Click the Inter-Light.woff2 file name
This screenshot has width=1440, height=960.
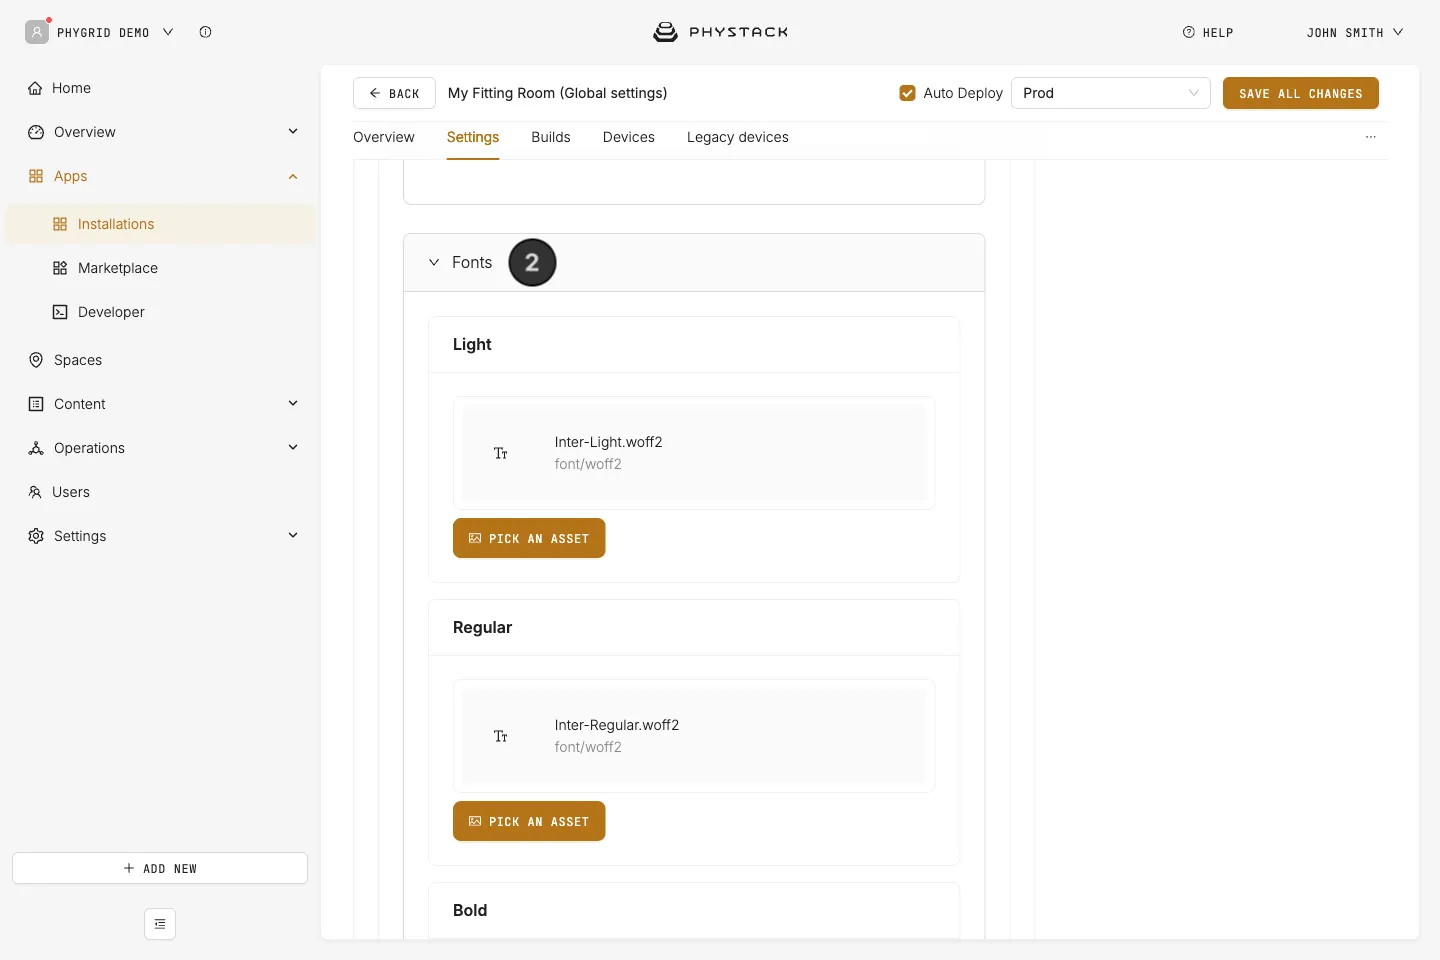pos(609,442)
